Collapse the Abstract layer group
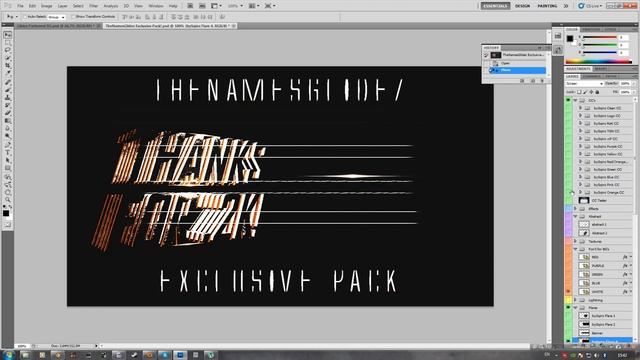Screen dimensions: 640x360 coord(576,216)
